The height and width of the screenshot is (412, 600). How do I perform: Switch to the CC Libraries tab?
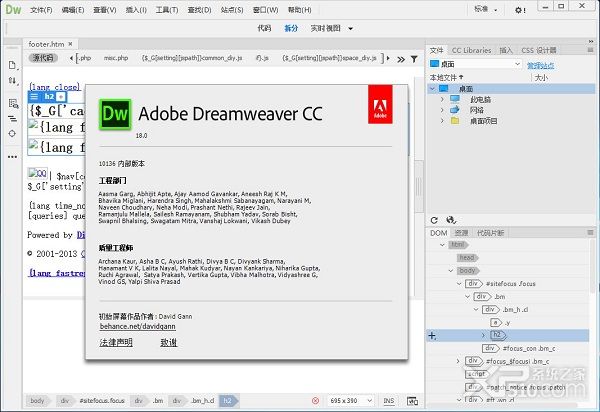tap(471, 50)
